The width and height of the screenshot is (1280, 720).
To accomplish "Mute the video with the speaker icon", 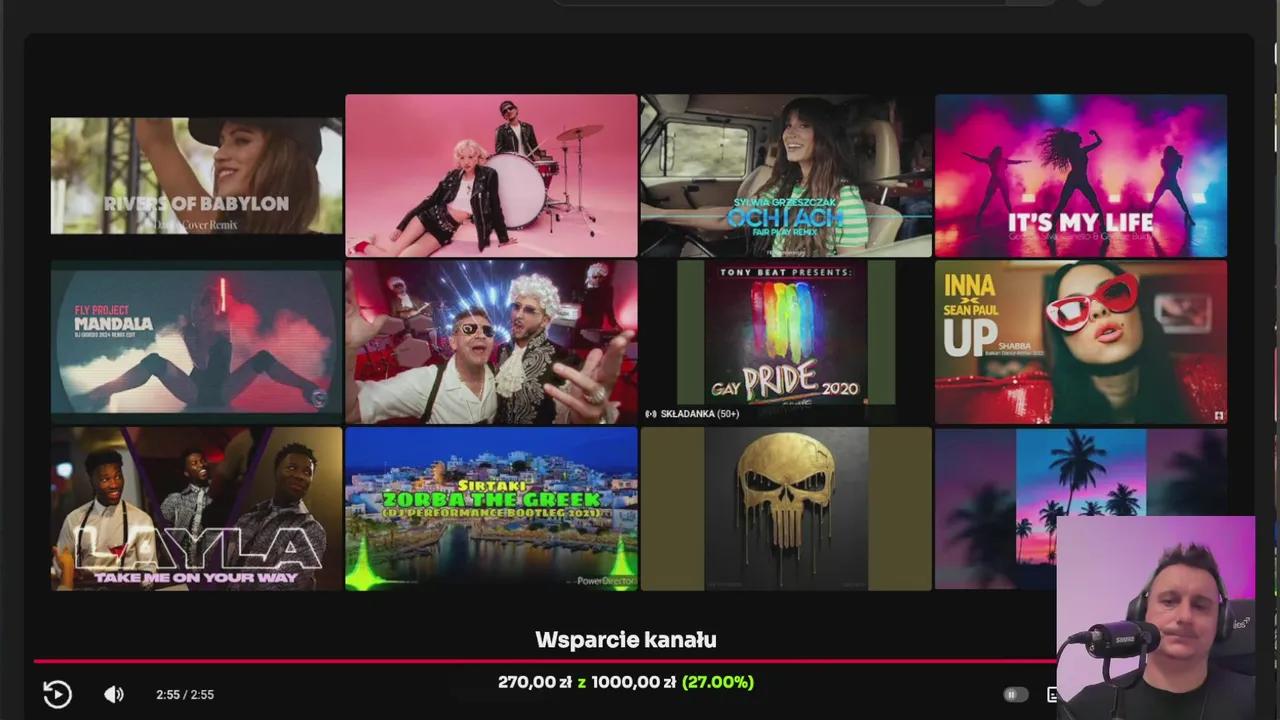I will click(x=114, y=694).
